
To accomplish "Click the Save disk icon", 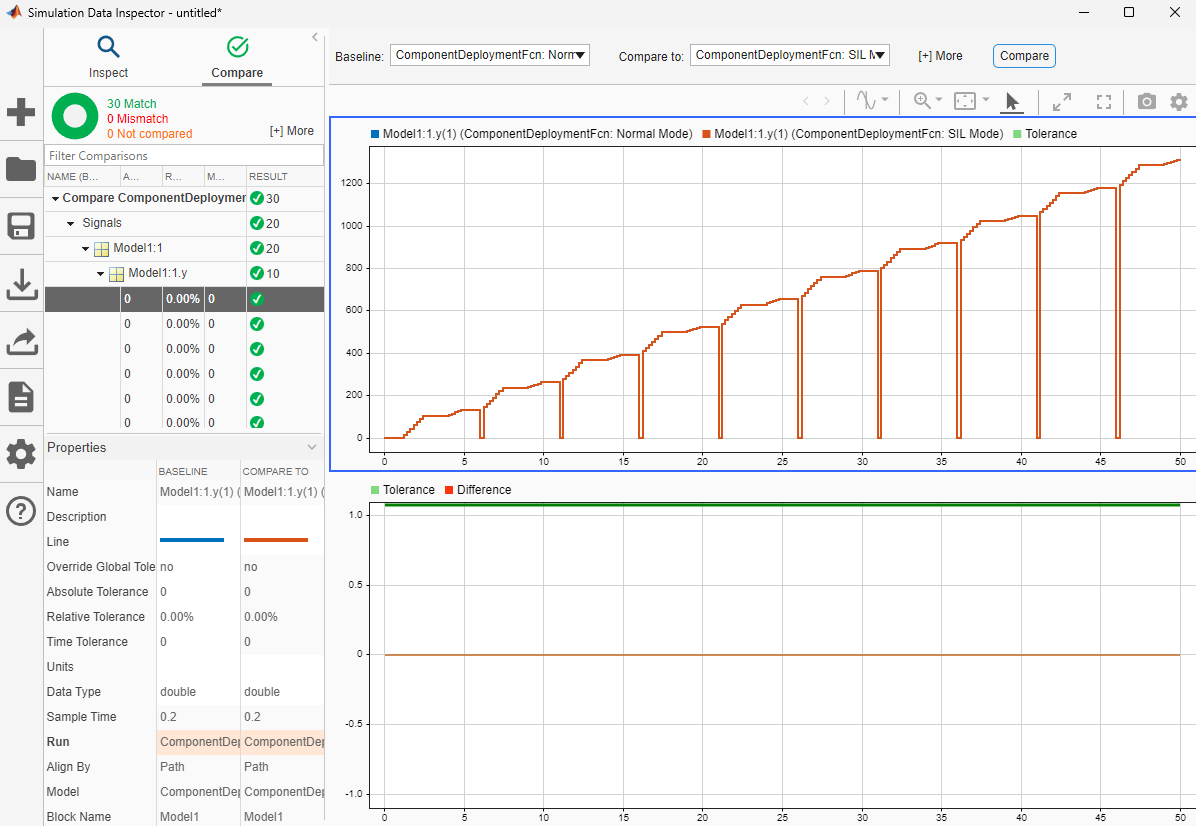I will (x=21, y=226).
